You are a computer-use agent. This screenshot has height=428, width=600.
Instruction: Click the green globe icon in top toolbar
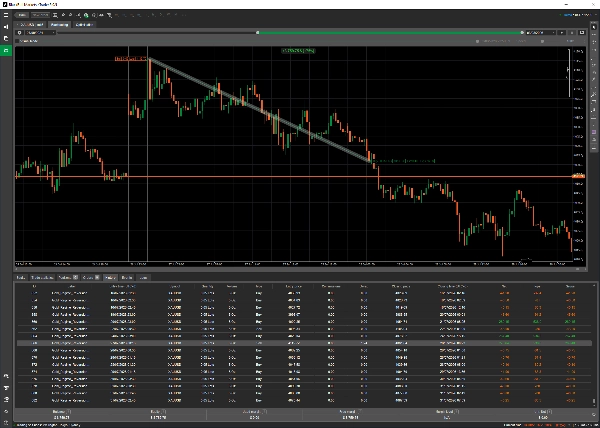tap(86, 15)
